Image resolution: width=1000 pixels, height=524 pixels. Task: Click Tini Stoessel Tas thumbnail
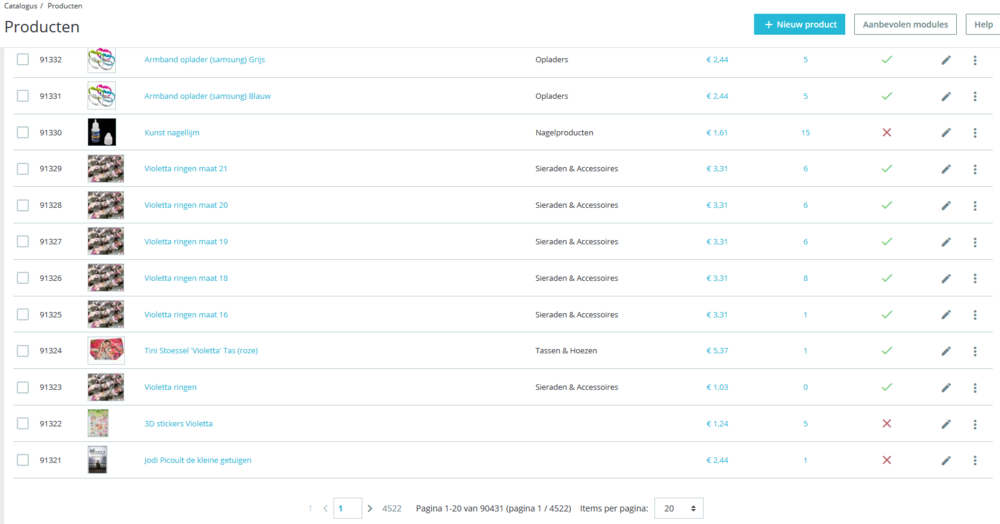click(106, 350)
